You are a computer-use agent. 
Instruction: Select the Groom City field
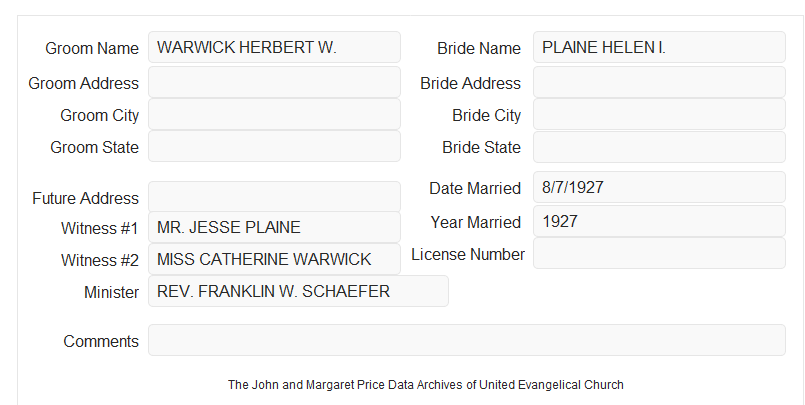274,114
